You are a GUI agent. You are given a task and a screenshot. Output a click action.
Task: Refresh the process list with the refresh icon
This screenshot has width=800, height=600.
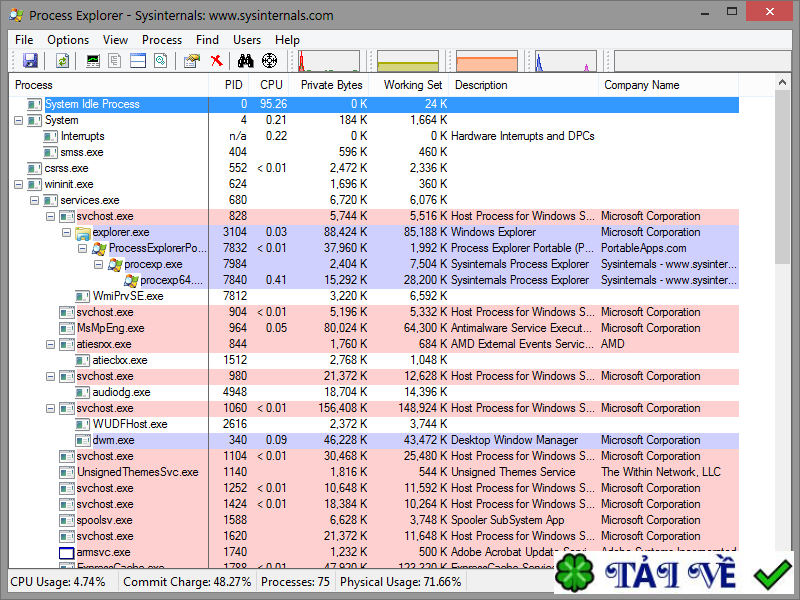coord(62,60)
